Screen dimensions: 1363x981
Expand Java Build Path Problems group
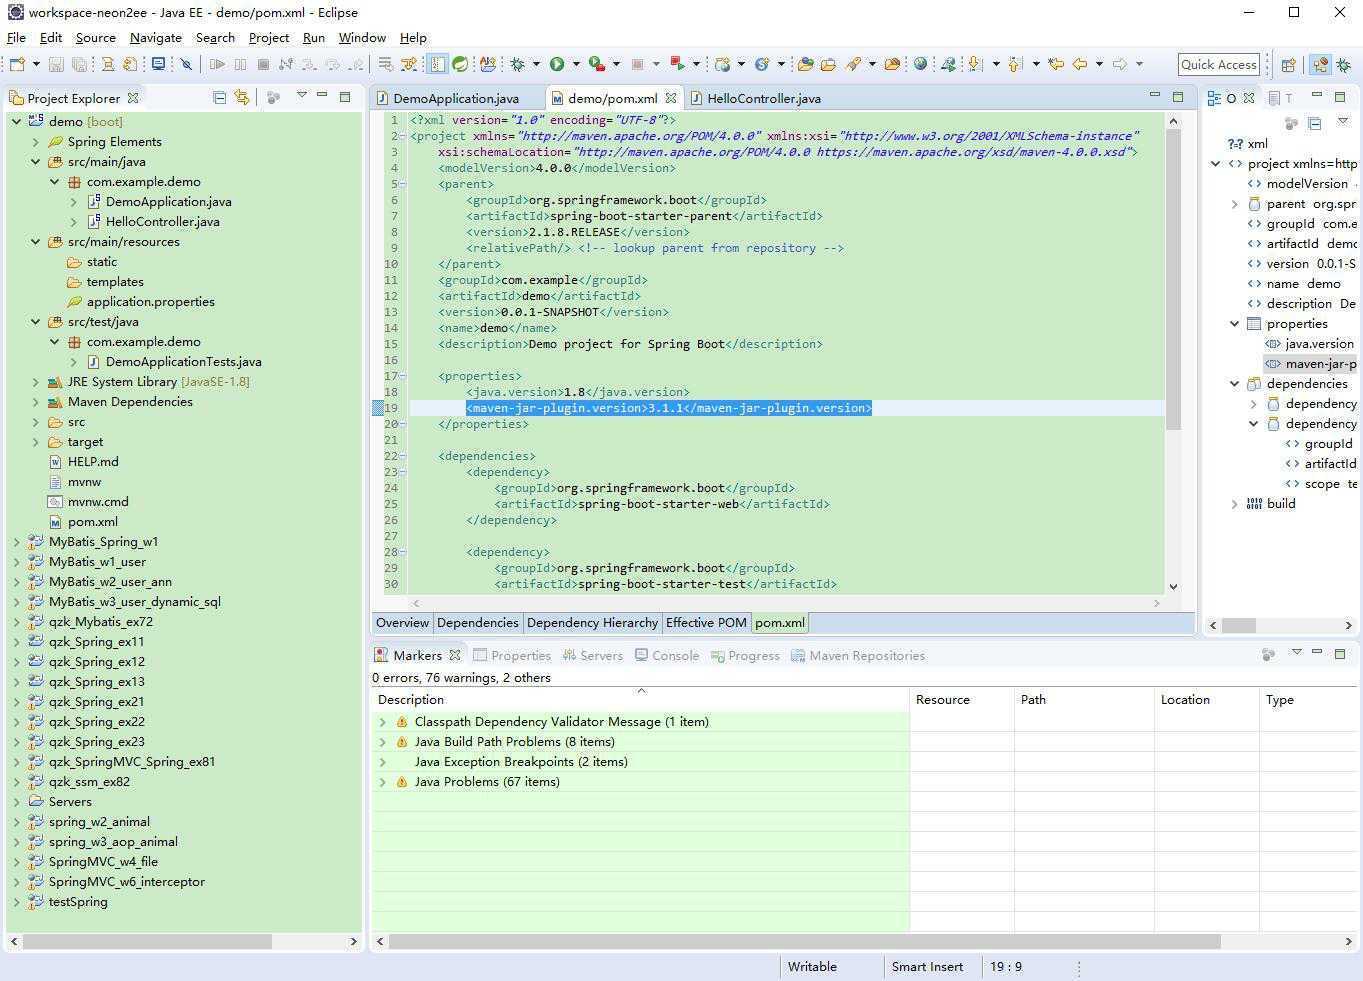coord(382,741)
